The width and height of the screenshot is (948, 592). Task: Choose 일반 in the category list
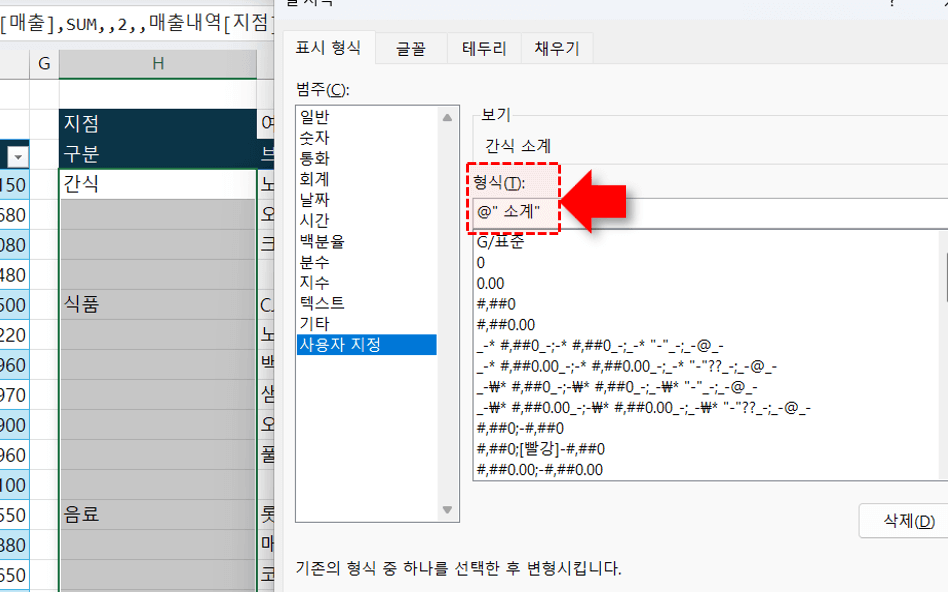[x=315, y=117]
